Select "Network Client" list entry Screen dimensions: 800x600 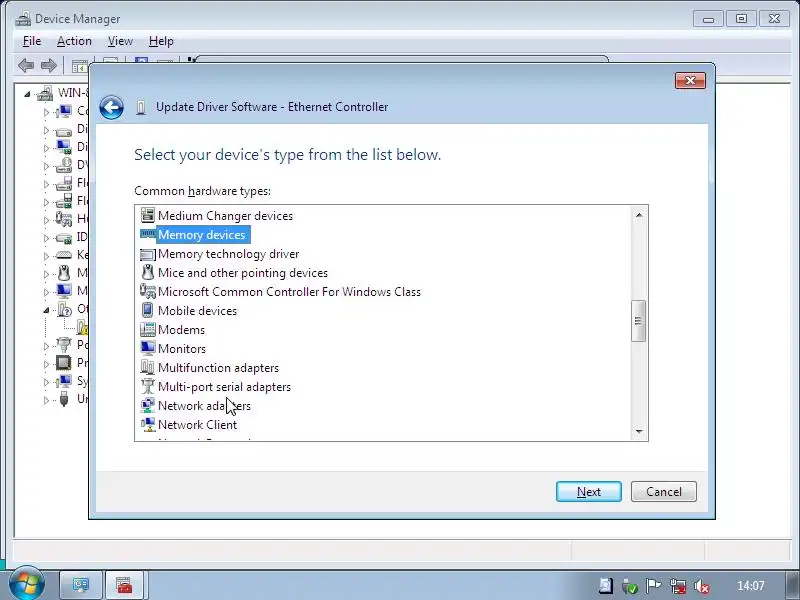(197, 424)
